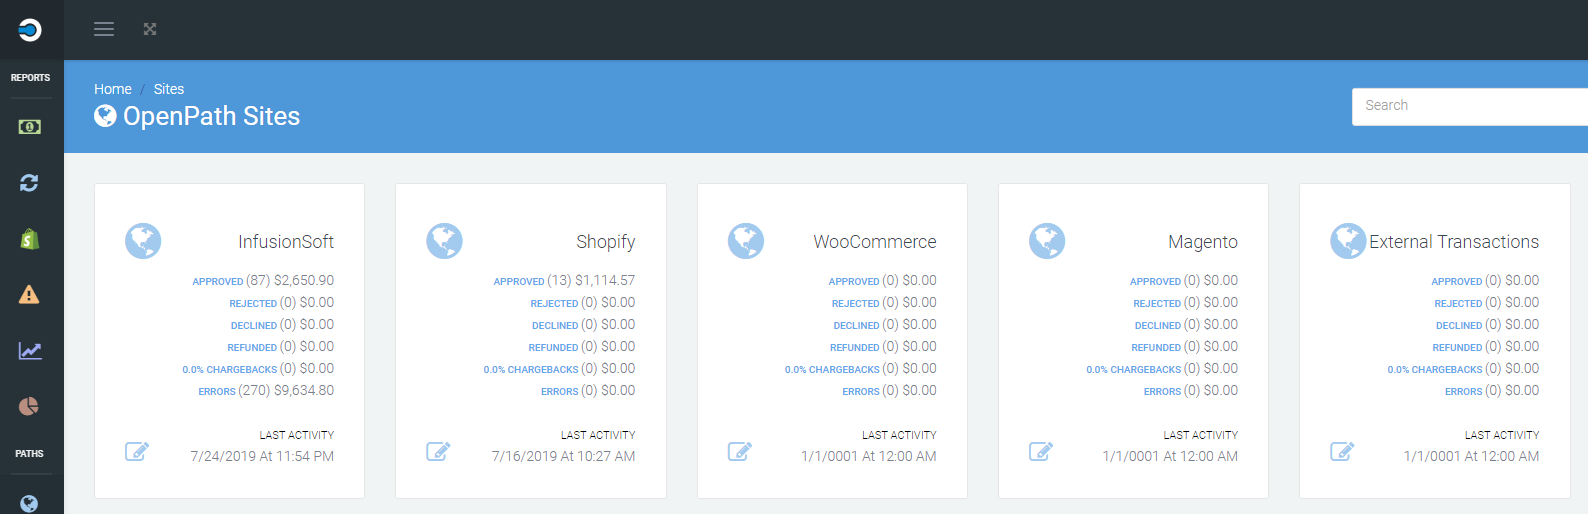
Task: Edit the InfusionSoft site
Action: (137, 451)
